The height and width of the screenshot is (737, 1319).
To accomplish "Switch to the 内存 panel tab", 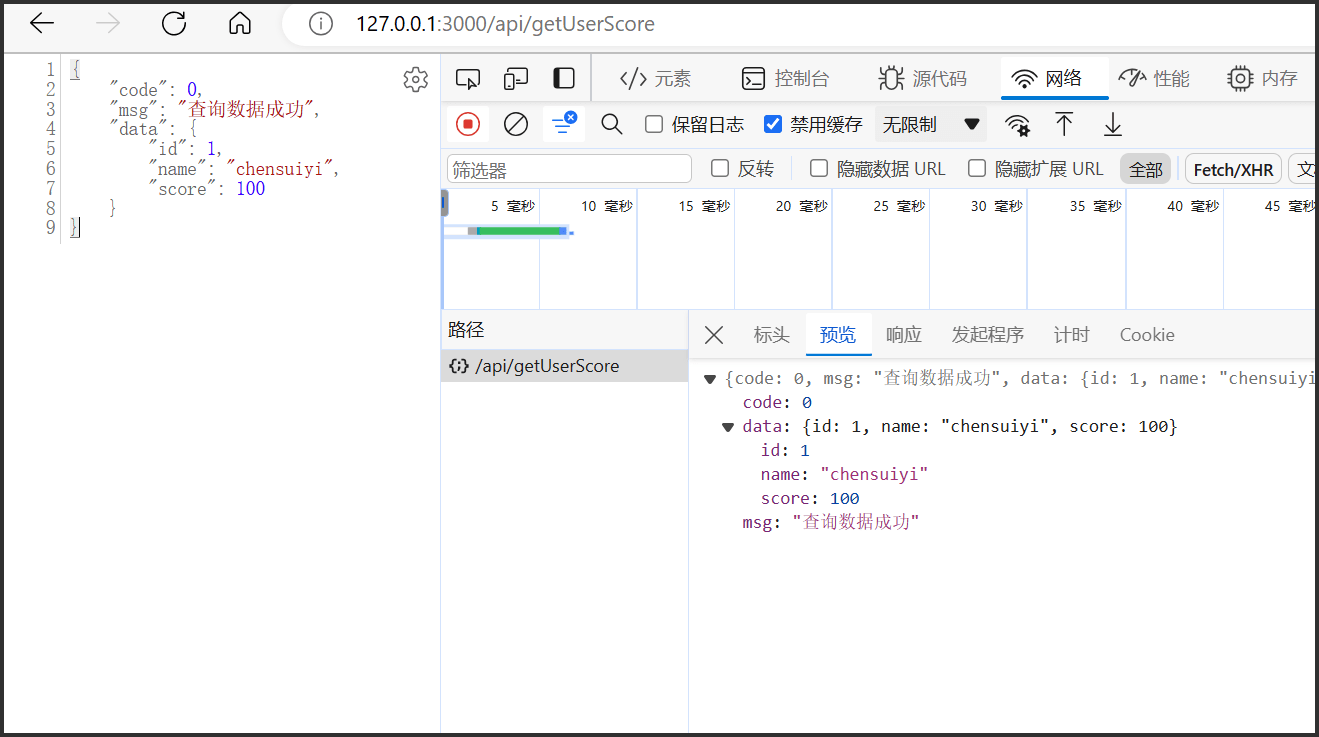I will pyautogui.click(x=1262, y=78).
